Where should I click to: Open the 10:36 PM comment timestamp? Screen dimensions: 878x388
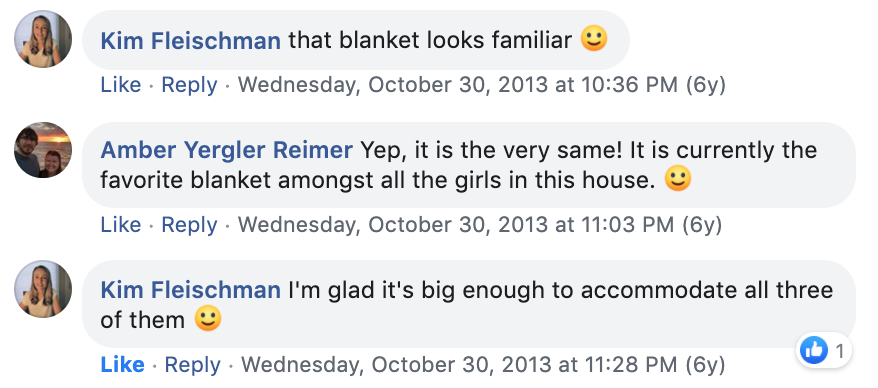point(482,85)
